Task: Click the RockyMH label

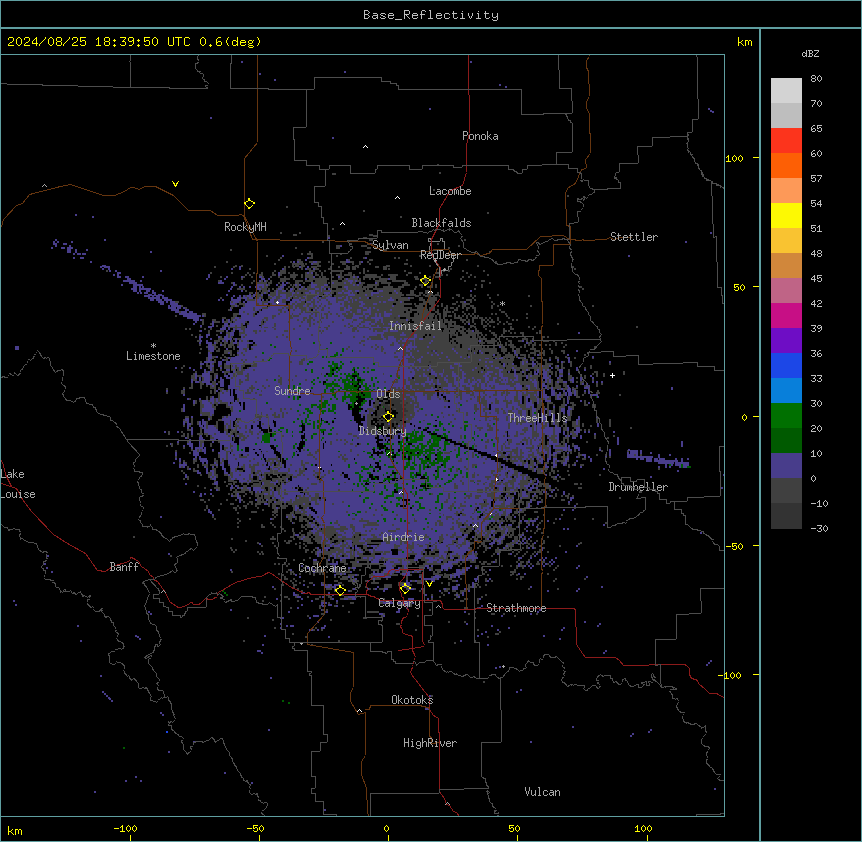Action: click(245, 227)
